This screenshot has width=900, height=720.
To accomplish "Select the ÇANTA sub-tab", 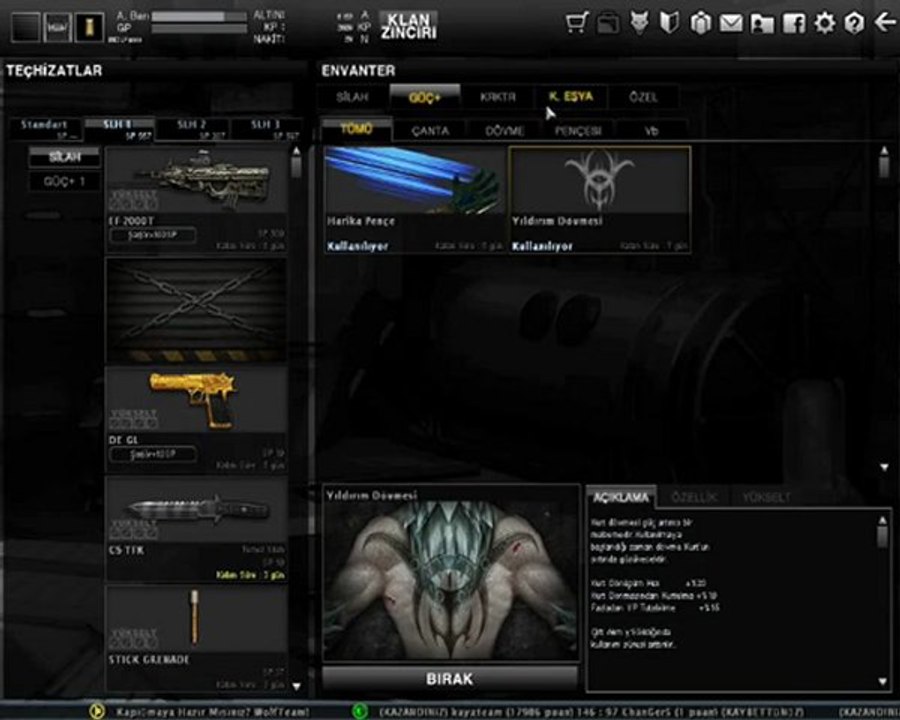I will click(x=430, y=131).
